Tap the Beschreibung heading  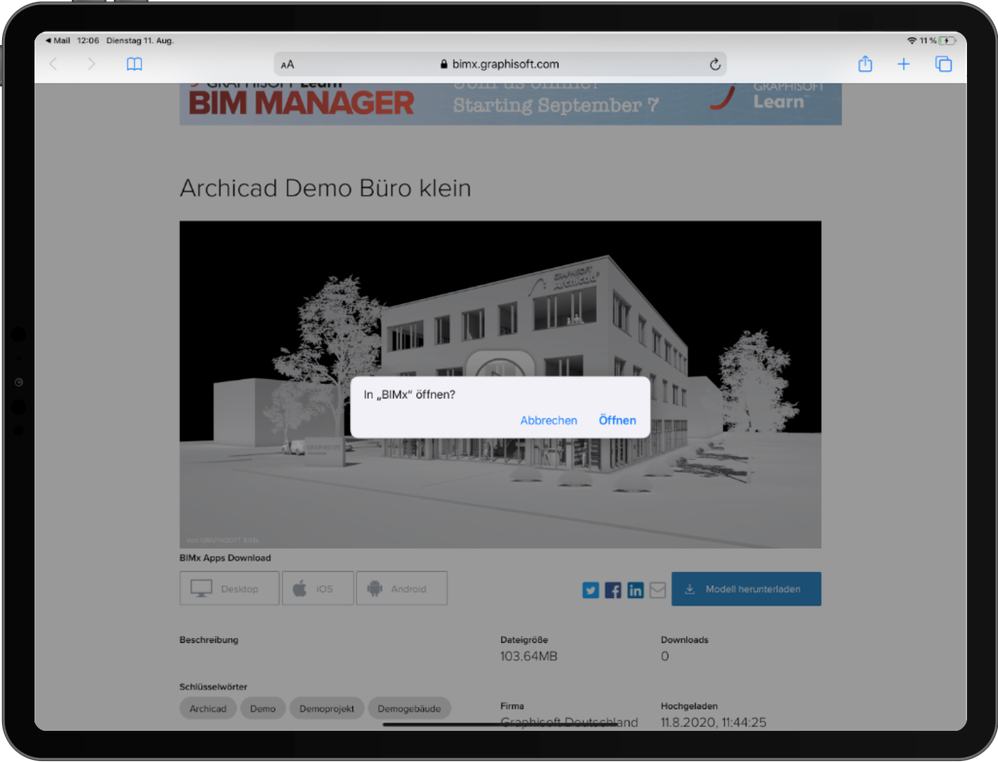(209, 640)
